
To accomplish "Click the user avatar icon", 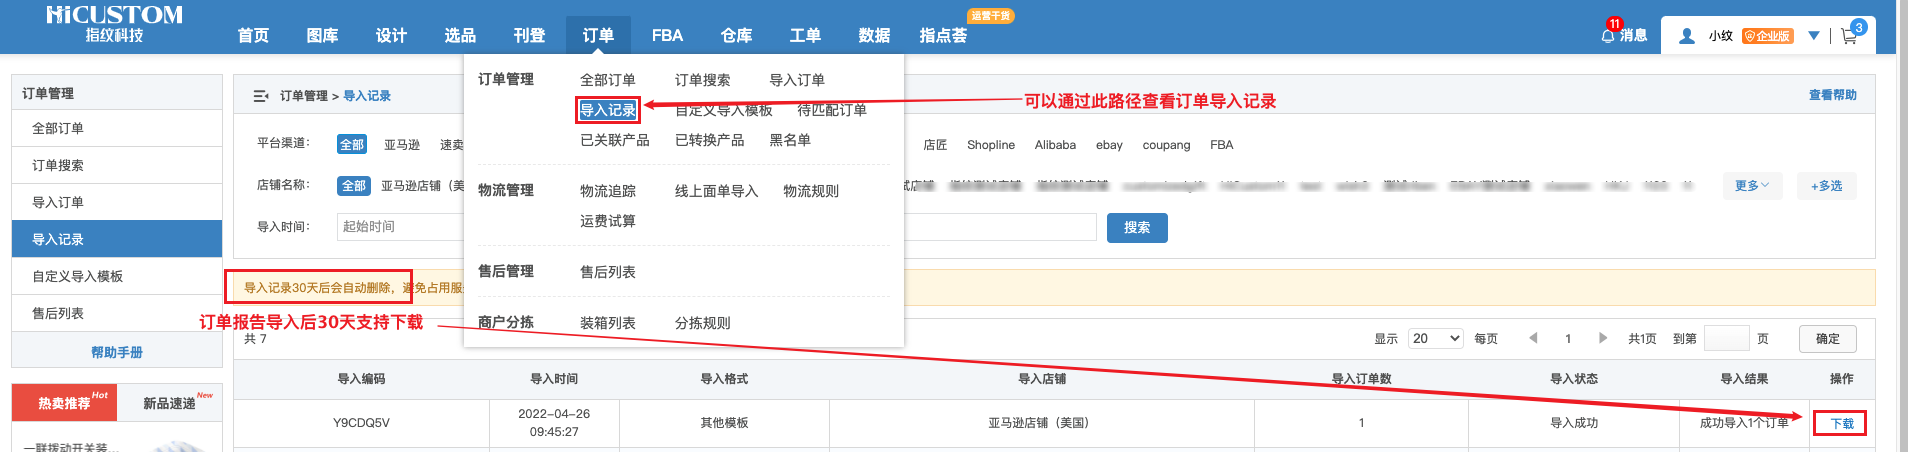I will click(1687, 36).
